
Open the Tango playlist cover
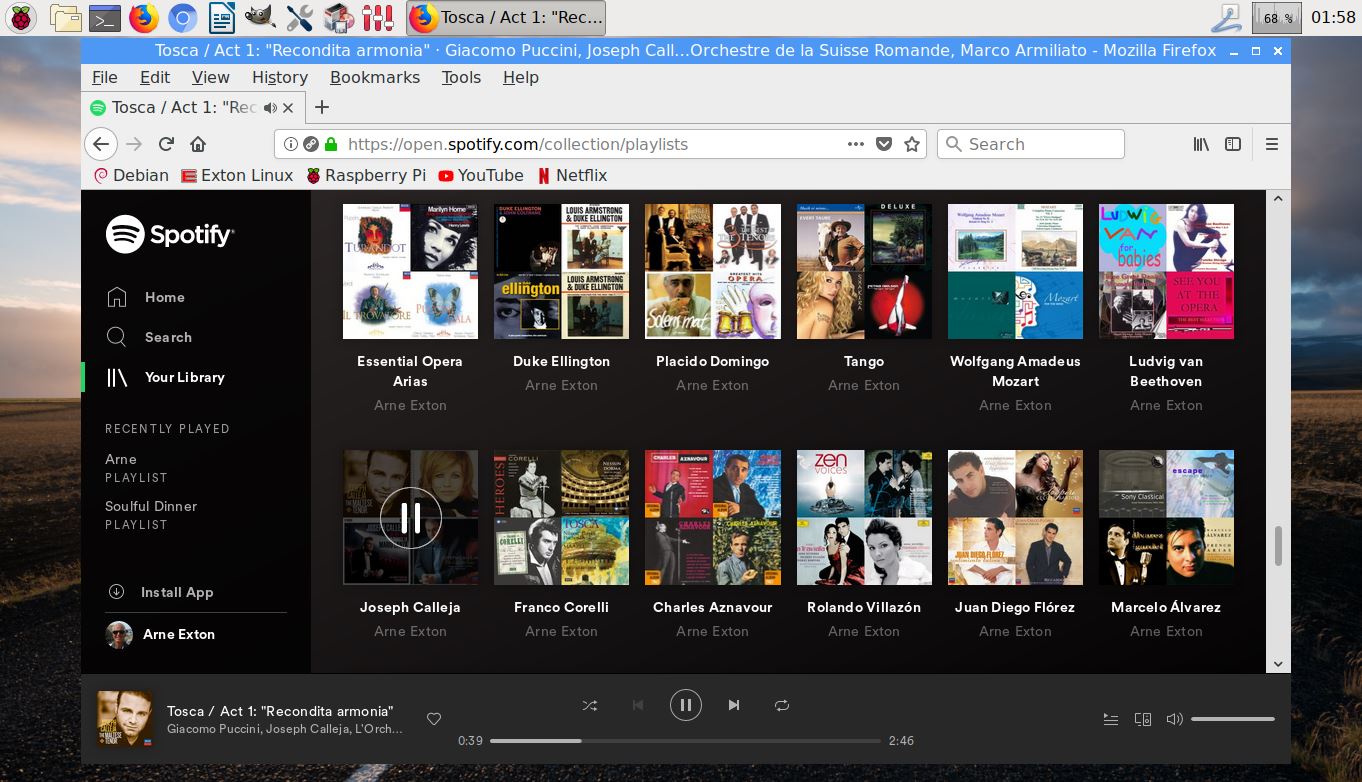click(x=864, y=271)
